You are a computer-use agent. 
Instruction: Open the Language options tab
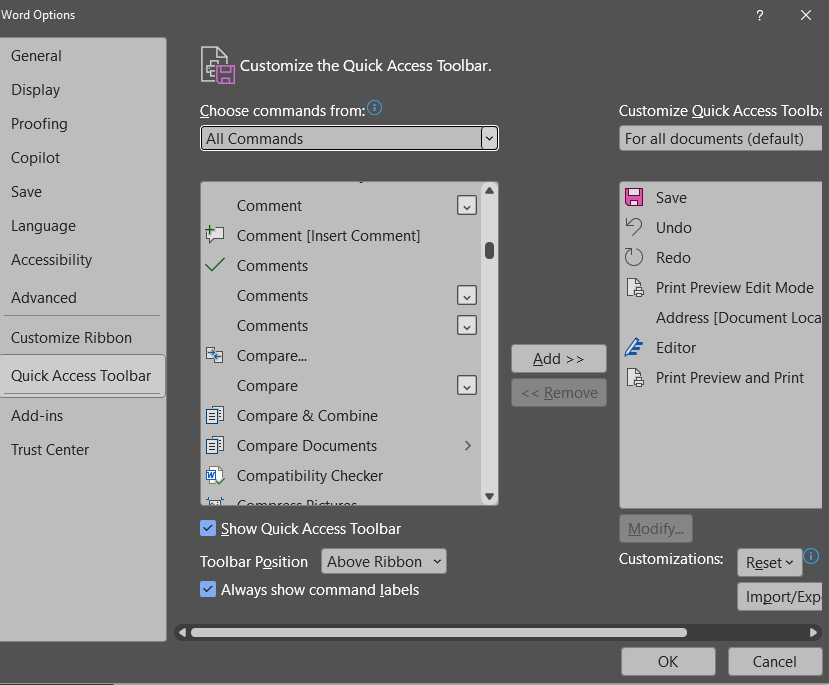tap(83, 226)
